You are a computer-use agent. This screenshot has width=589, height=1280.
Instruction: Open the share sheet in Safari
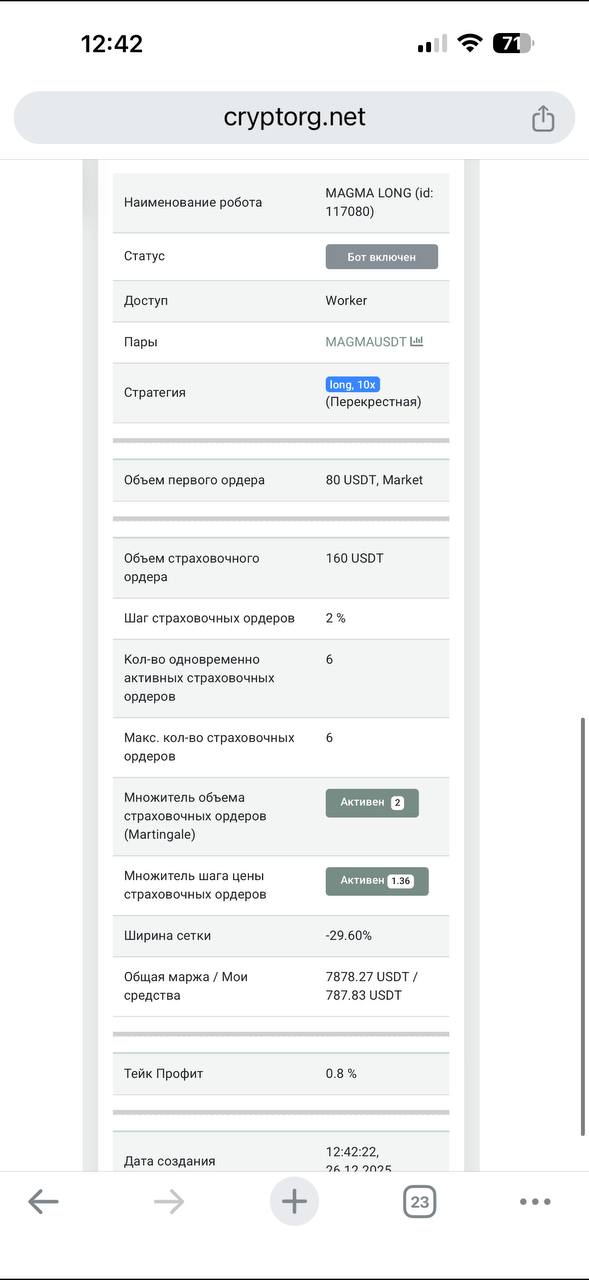click(x=543, y=117)
